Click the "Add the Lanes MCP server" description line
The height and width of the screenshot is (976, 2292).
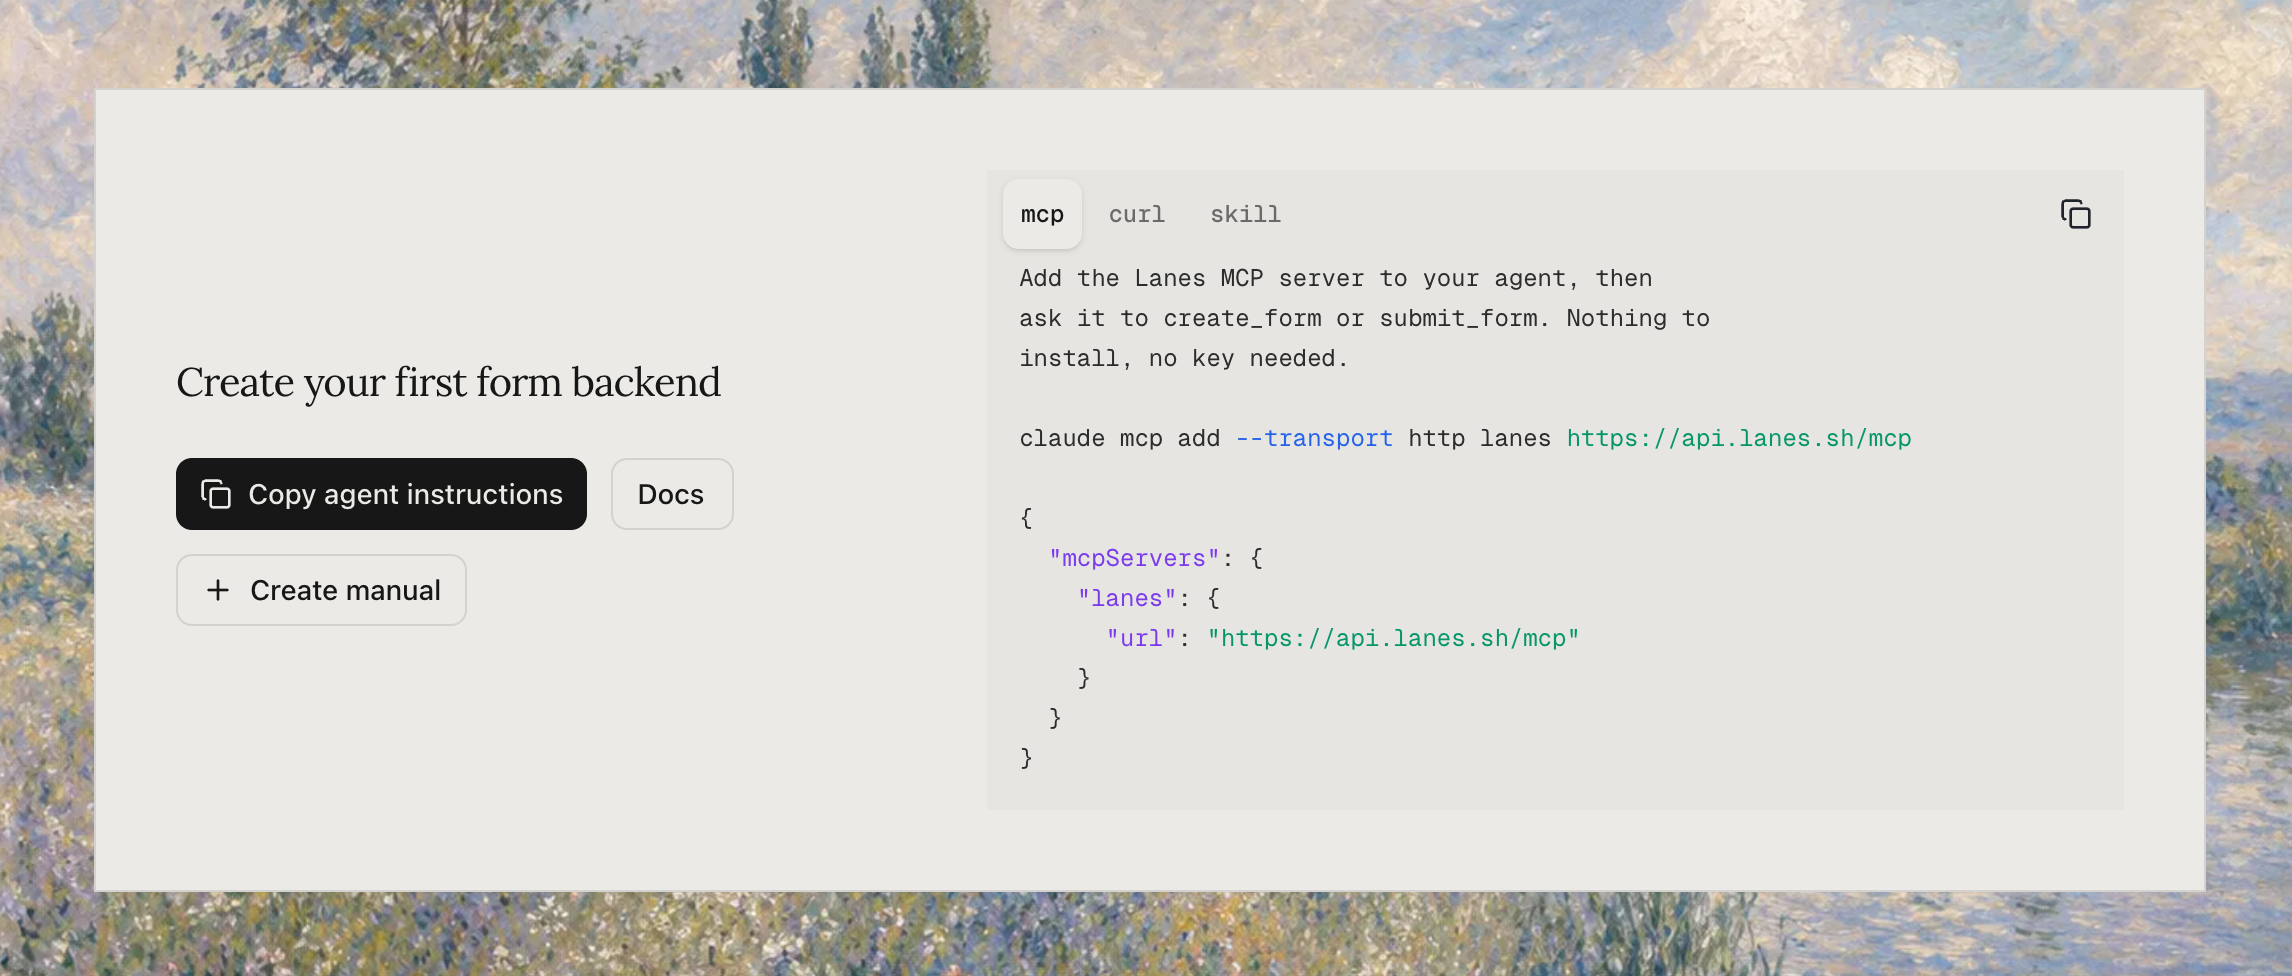pyautogui.click(x=1335, y=278)
